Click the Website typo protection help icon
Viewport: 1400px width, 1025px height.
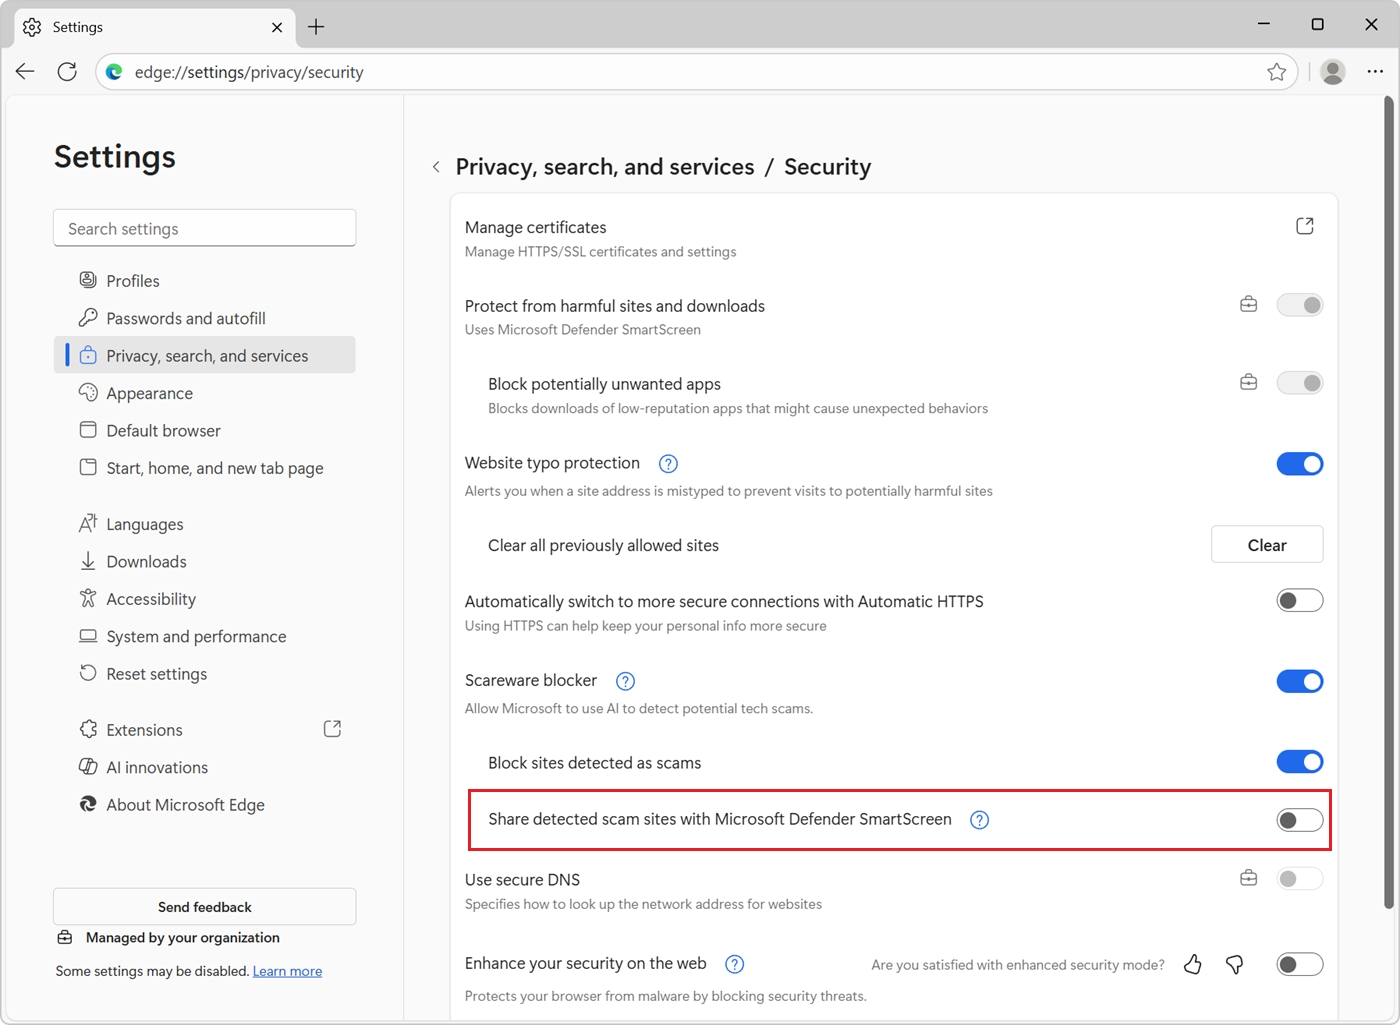667,464
